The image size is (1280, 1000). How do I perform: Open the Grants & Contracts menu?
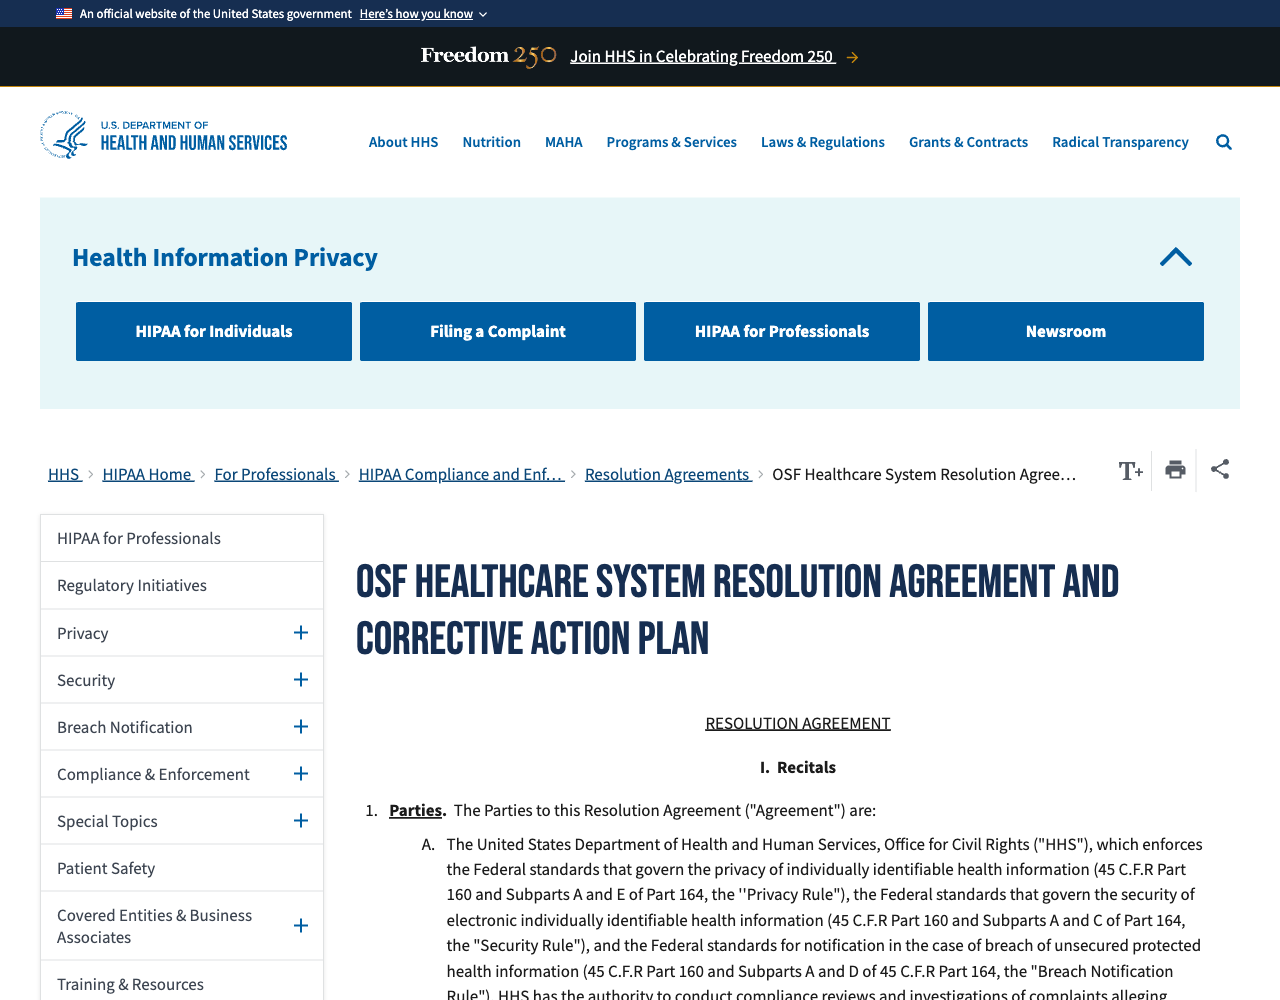pyautogui.click(x=968, y=142)
